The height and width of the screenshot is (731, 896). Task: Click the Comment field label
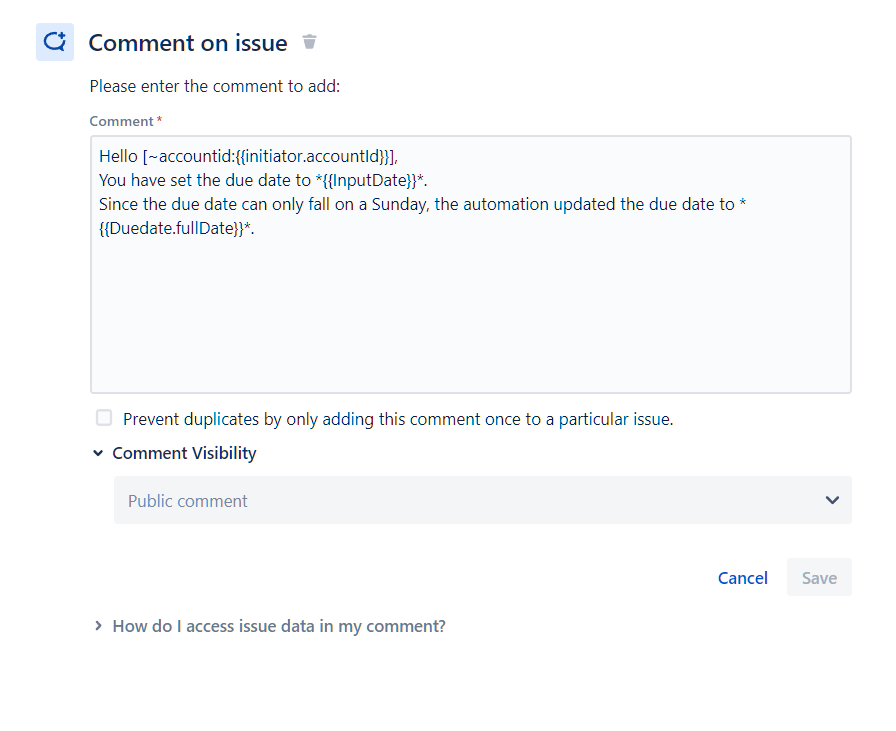pos(119,120)
